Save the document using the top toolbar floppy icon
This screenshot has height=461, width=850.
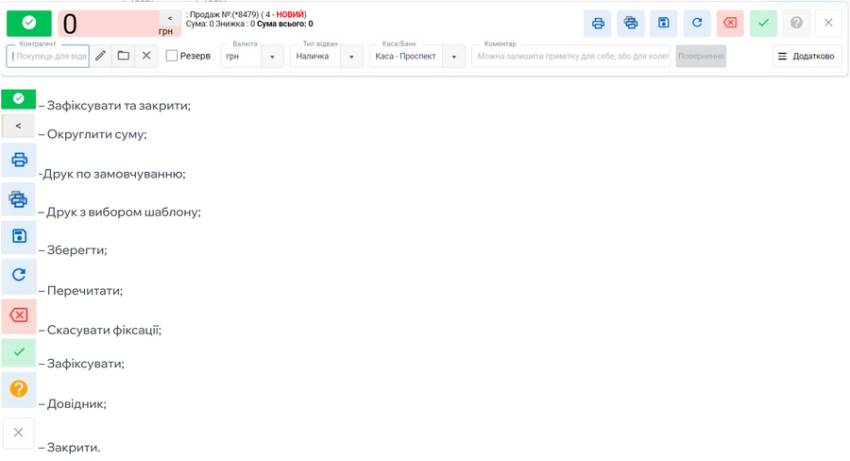[664, 23]
